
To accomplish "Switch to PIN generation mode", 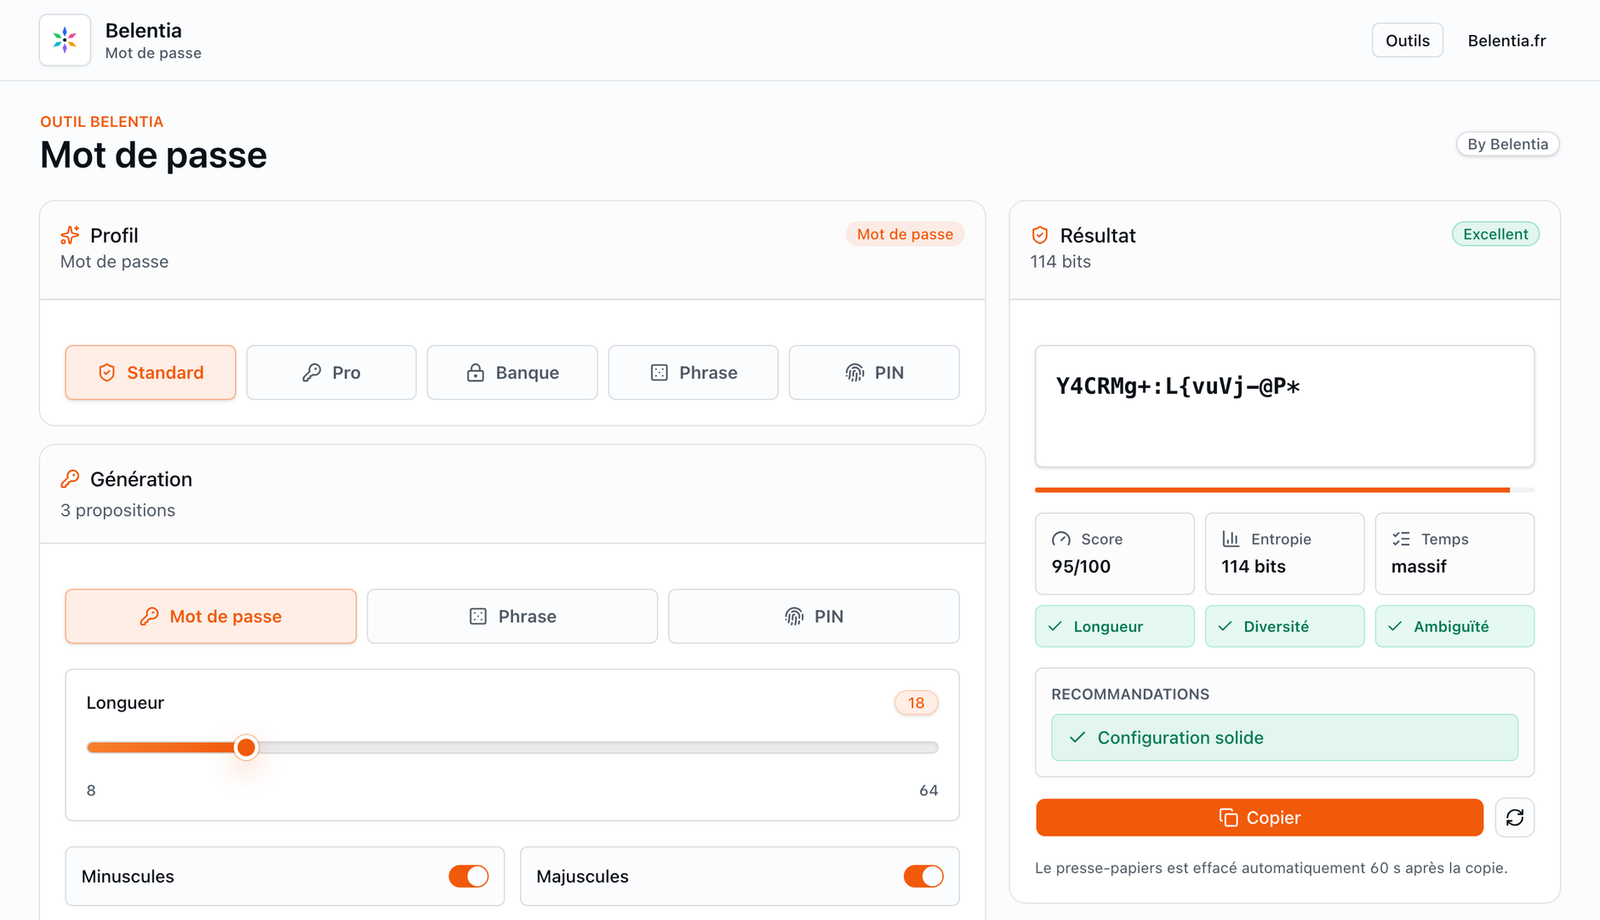I will pyautogui.click(x=814, y=616).
